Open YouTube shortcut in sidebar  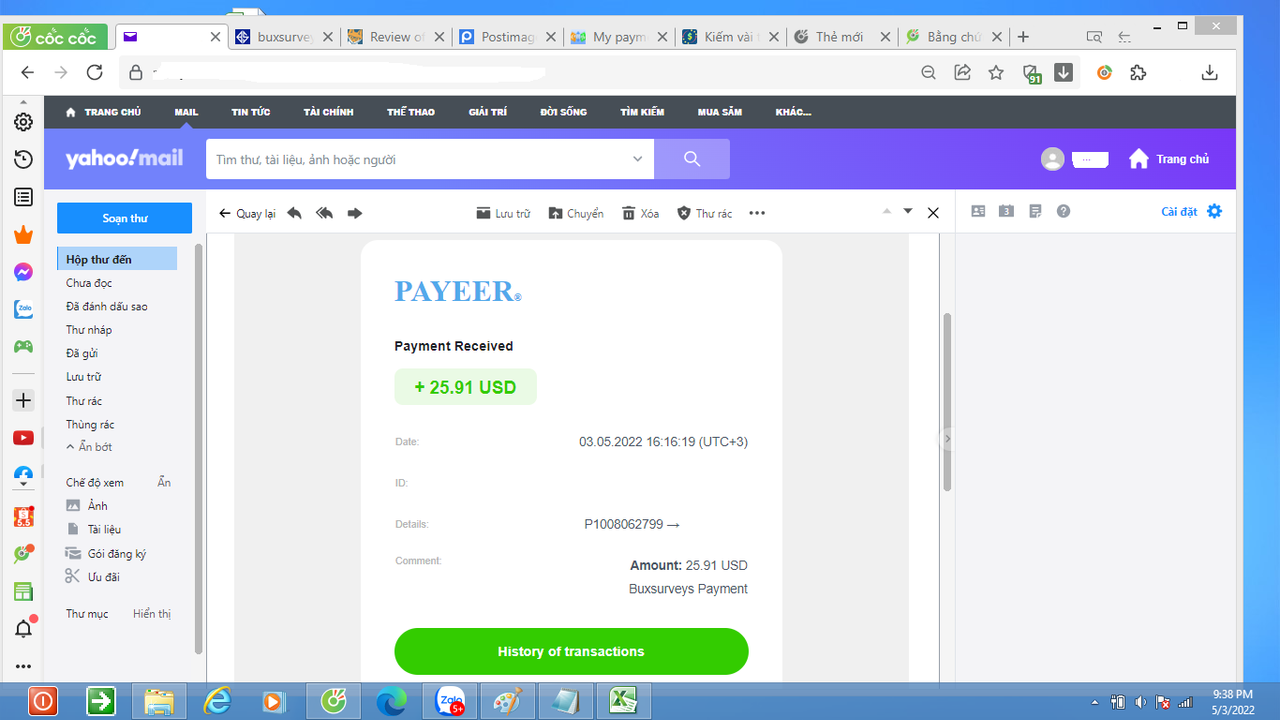23,438
